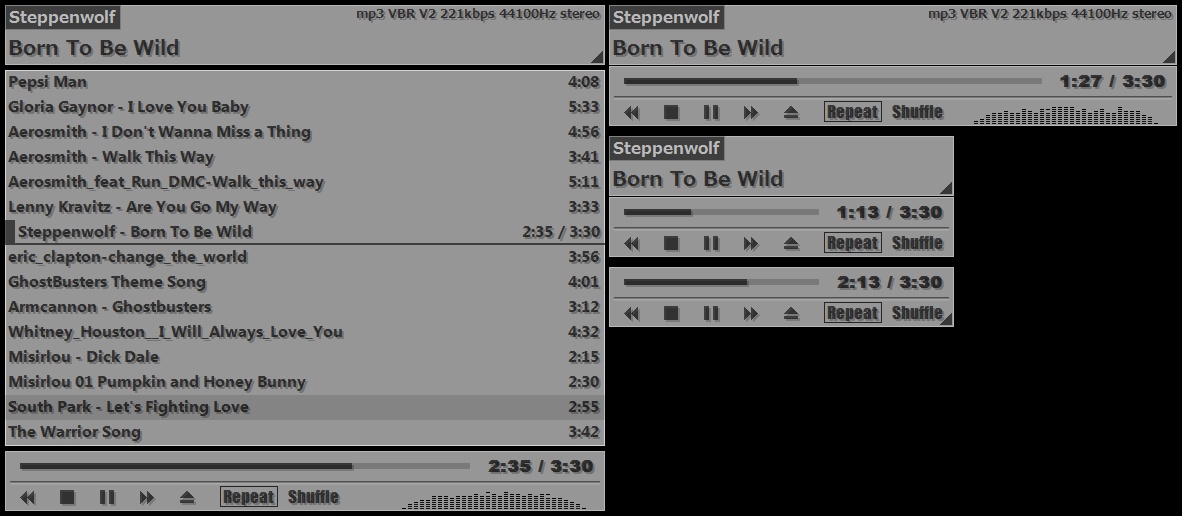
Task: Click the pause icon in the 1:13 player
Action: (x=711, y=243)
